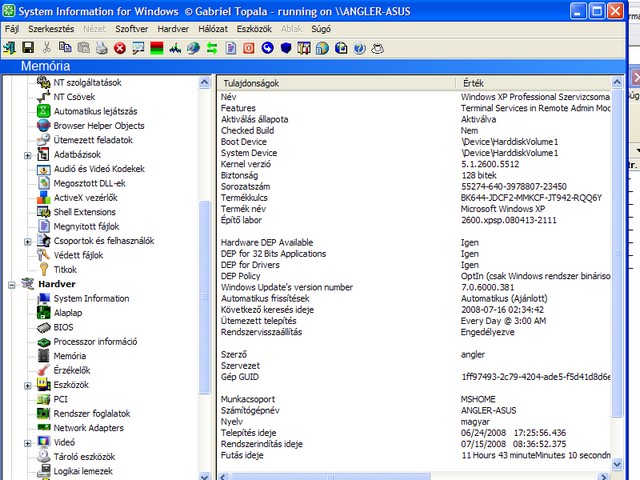Click the blue graph monitor icon
This screenshot has width=640, height=480.
pyautogui.click(x=175, y=48)
